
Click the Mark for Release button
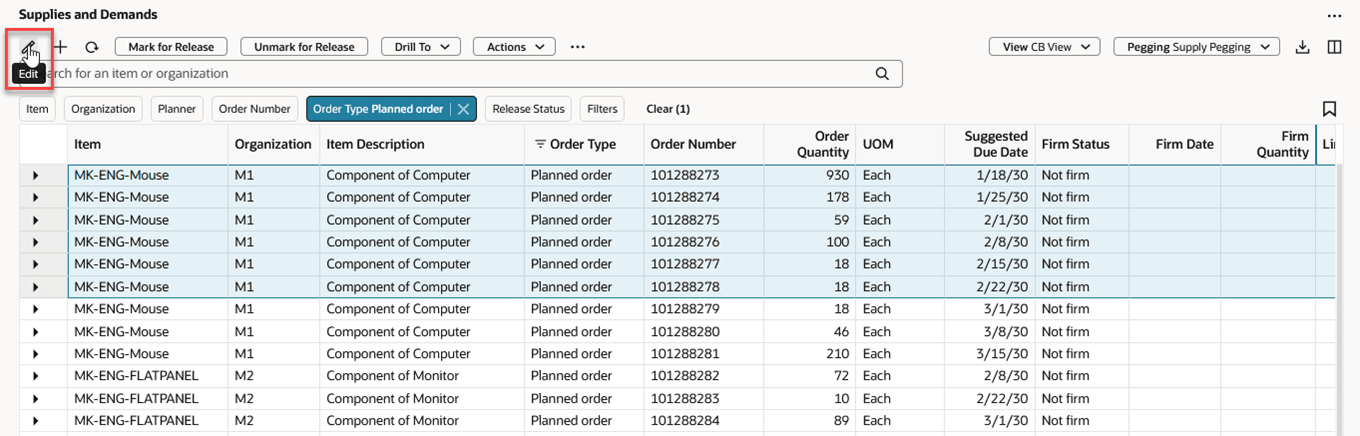pos(171,47)
